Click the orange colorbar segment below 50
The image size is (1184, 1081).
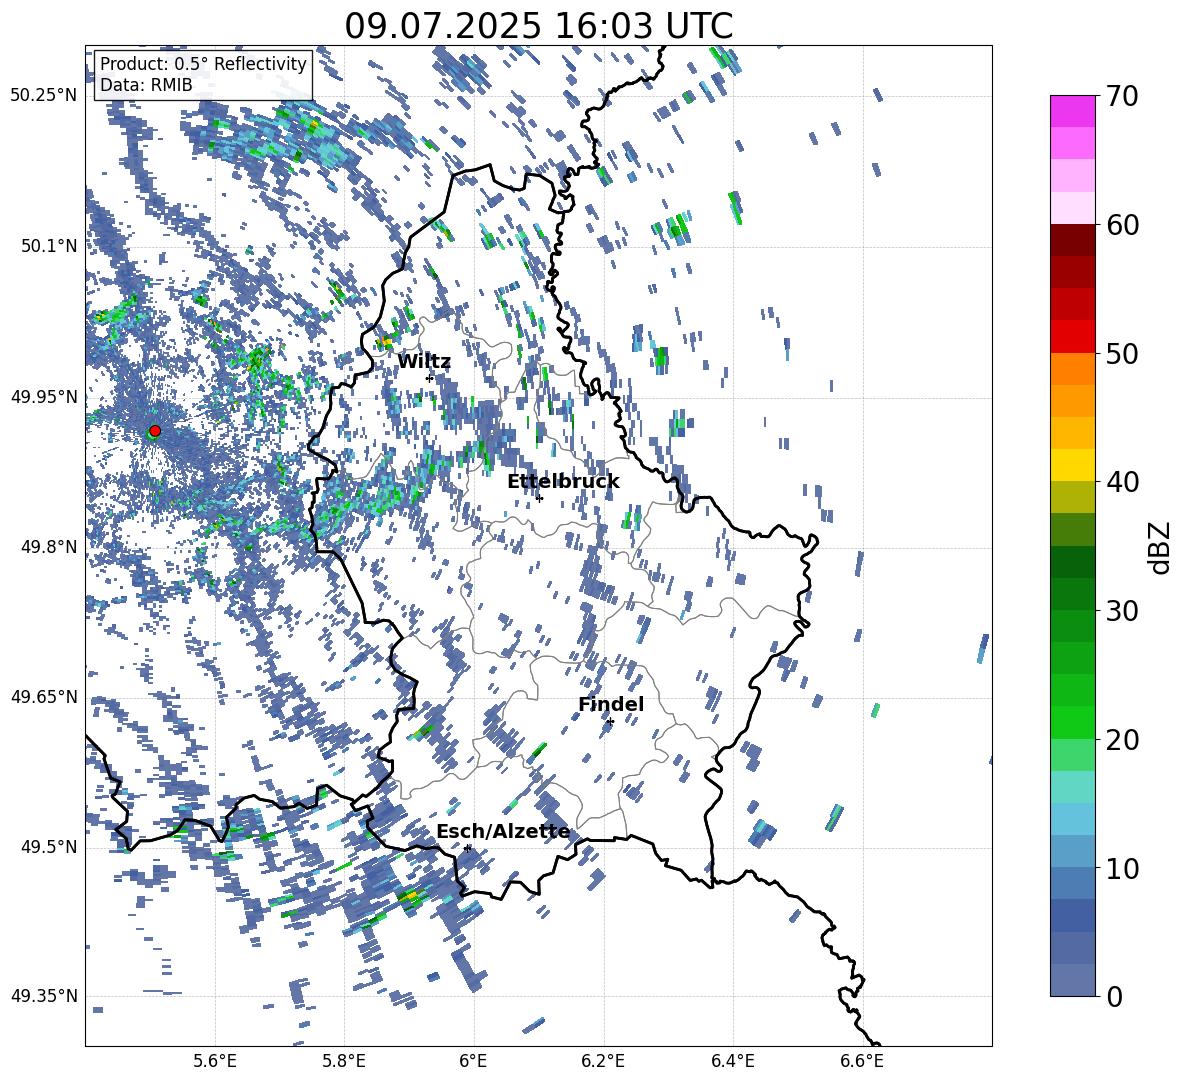pyautogui.click(x=1072, y=369)
